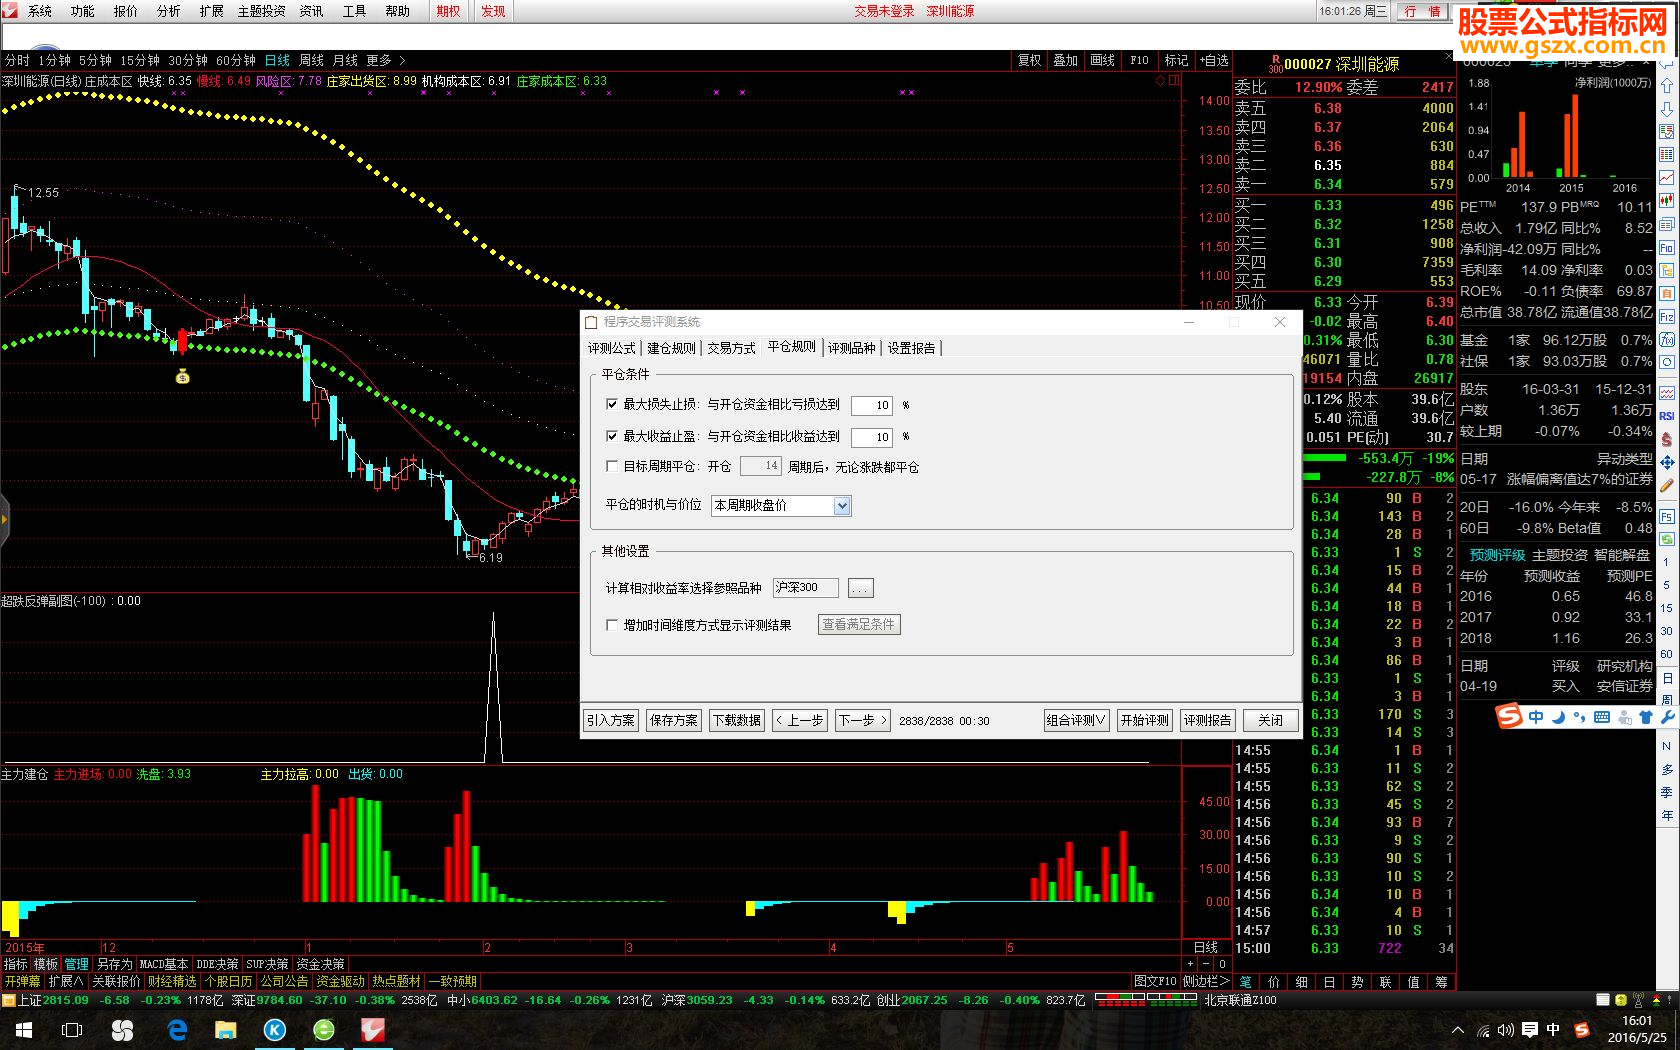Select the pencil drawing tool icon
The height and width of the screenshot is (1050, 1680).
pos(1667,485)
